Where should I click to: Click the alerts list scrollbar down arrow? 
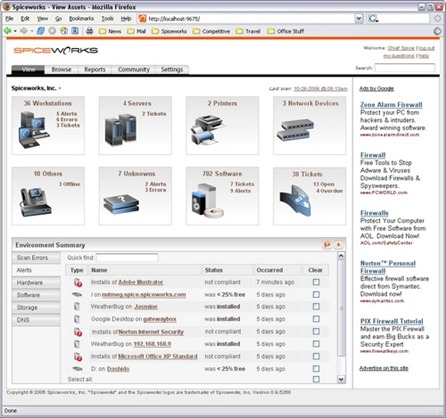click(x=341, y=379)
